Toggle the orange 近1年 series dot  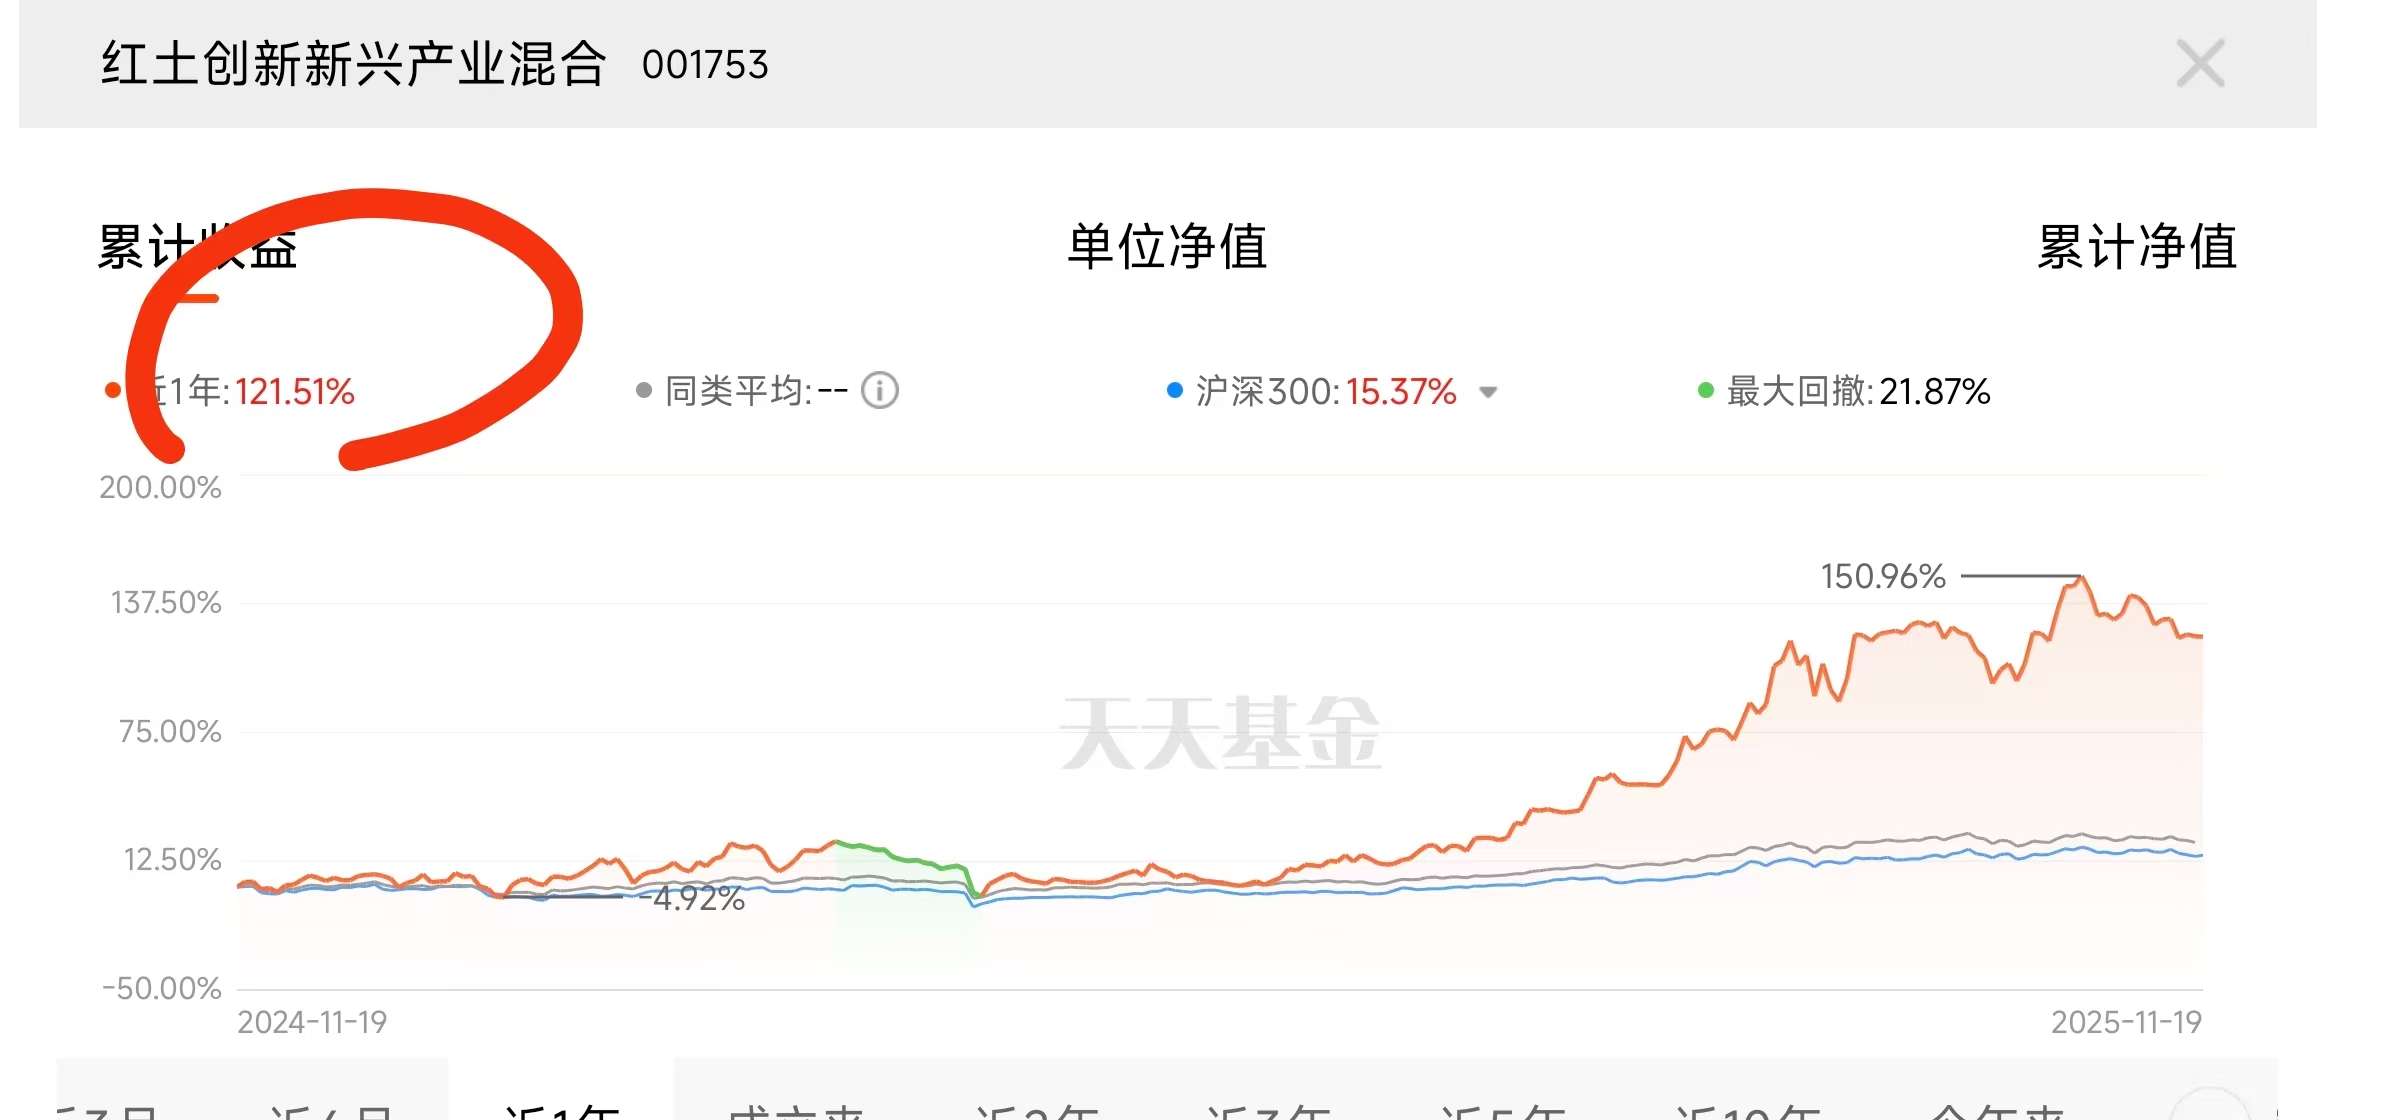(113, 390)
